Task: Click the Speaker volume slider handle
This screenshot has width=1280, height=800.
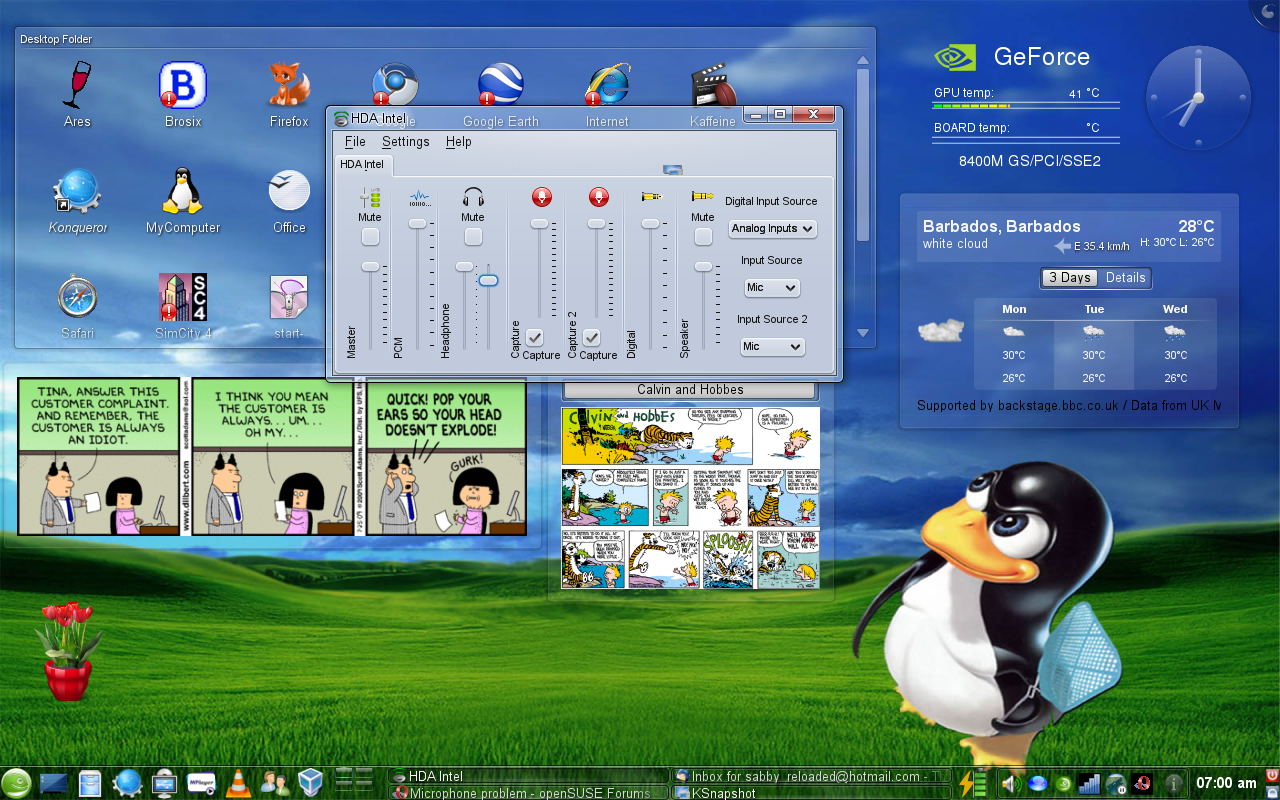Action: [x=703, y=266]
